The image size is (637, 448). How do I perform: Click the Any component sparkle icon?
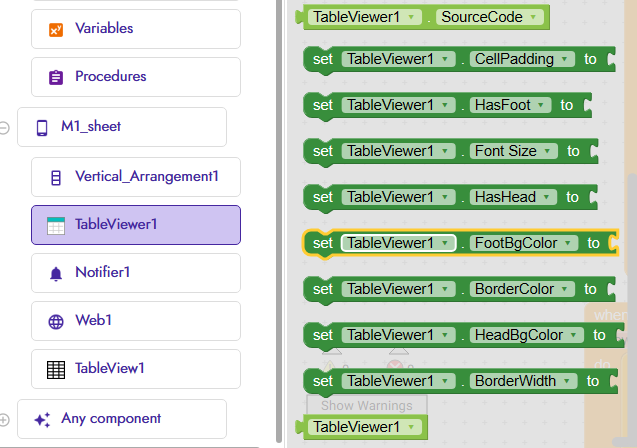point(42,419)
